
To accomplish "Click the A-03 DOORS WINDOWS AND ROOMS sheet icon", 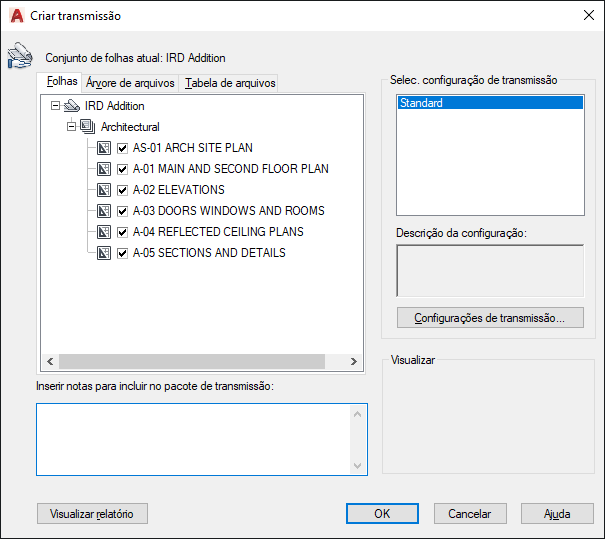I will click(104, 211).
